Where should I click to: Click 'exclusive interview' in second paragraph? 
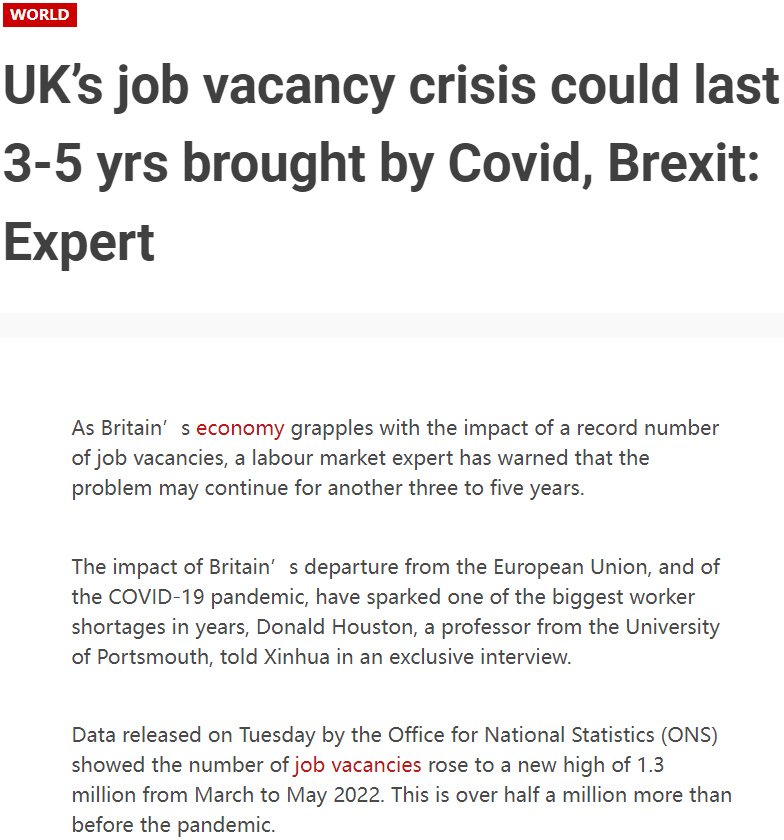[480, 657]
